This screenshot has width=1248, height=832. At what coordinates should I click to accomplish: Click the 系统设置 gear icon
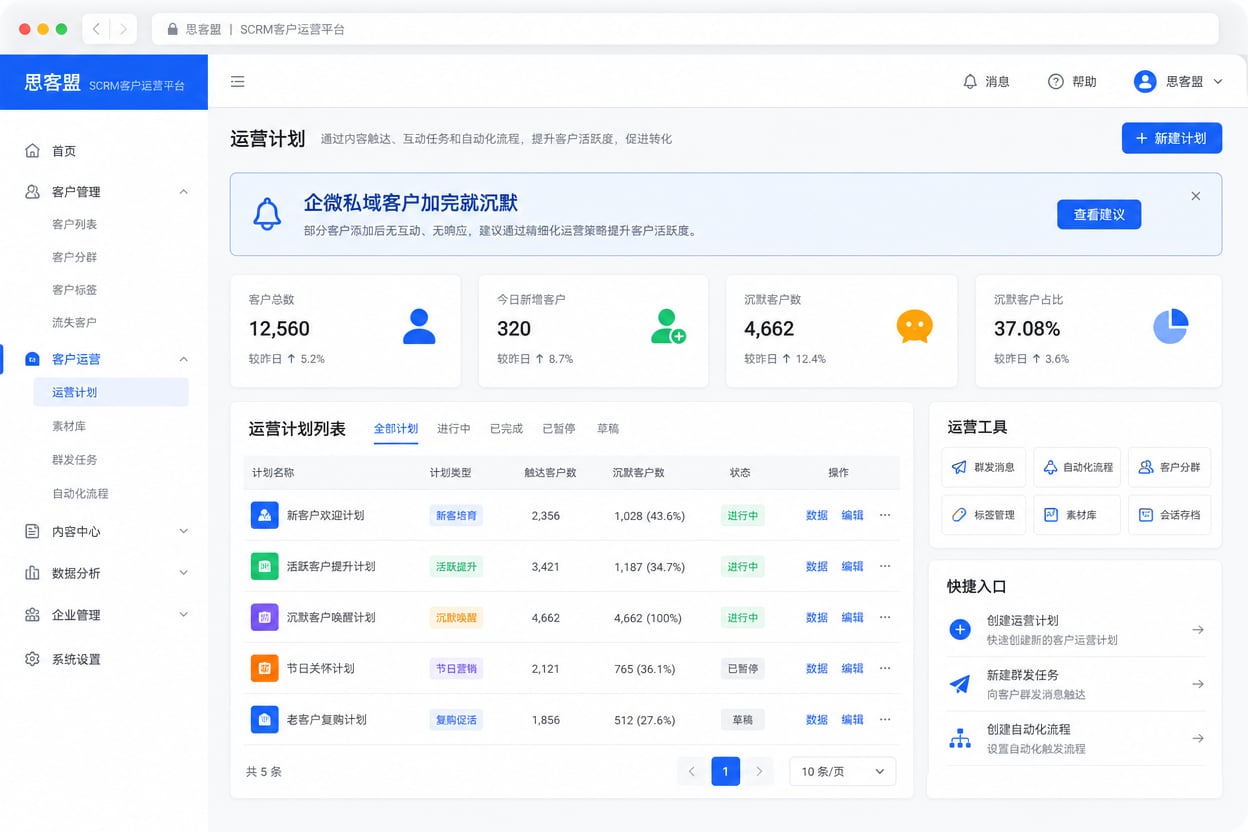pyautogui.click(x=32, y=659)
